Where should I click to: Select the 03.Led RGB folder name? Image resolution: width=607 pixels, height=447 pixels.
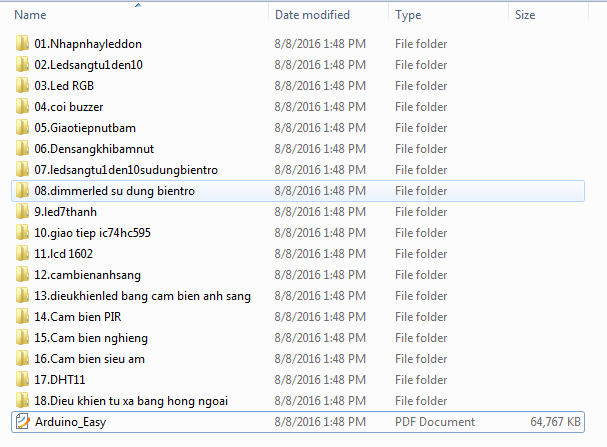64,86
